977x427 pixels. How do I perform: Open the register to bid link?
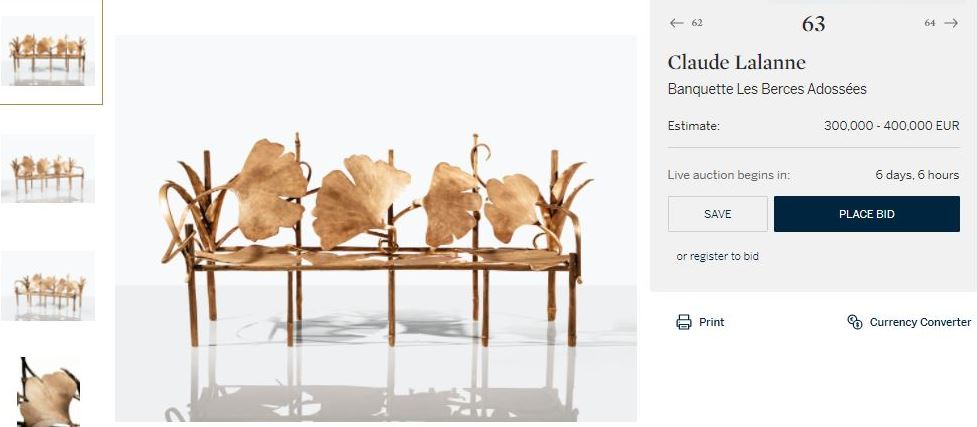tap(718, 256)
